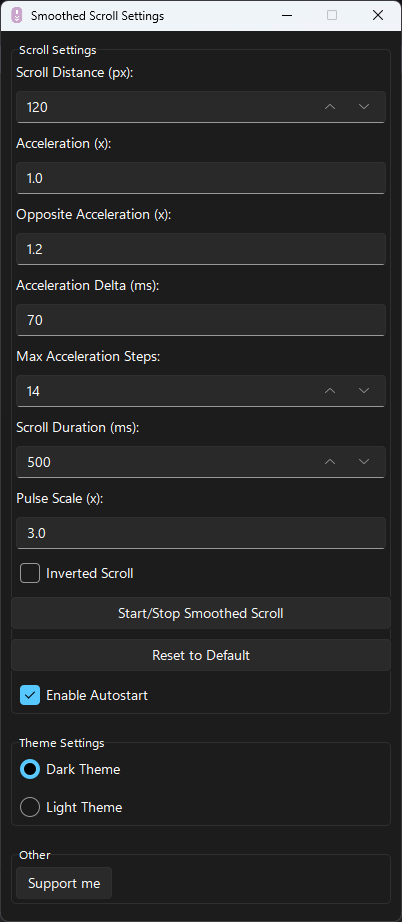Close the Smoothed Scroll Settings window
This screenshot has height=922, width=402.
click(x=378, y=16)
